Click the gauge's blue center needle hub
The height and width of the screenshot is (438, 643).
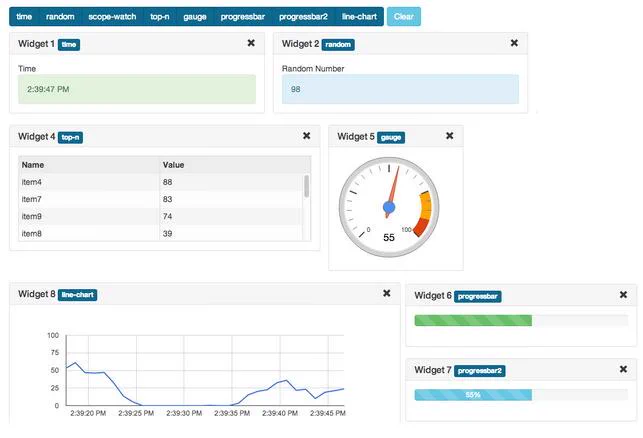click(x=389, y=207)
